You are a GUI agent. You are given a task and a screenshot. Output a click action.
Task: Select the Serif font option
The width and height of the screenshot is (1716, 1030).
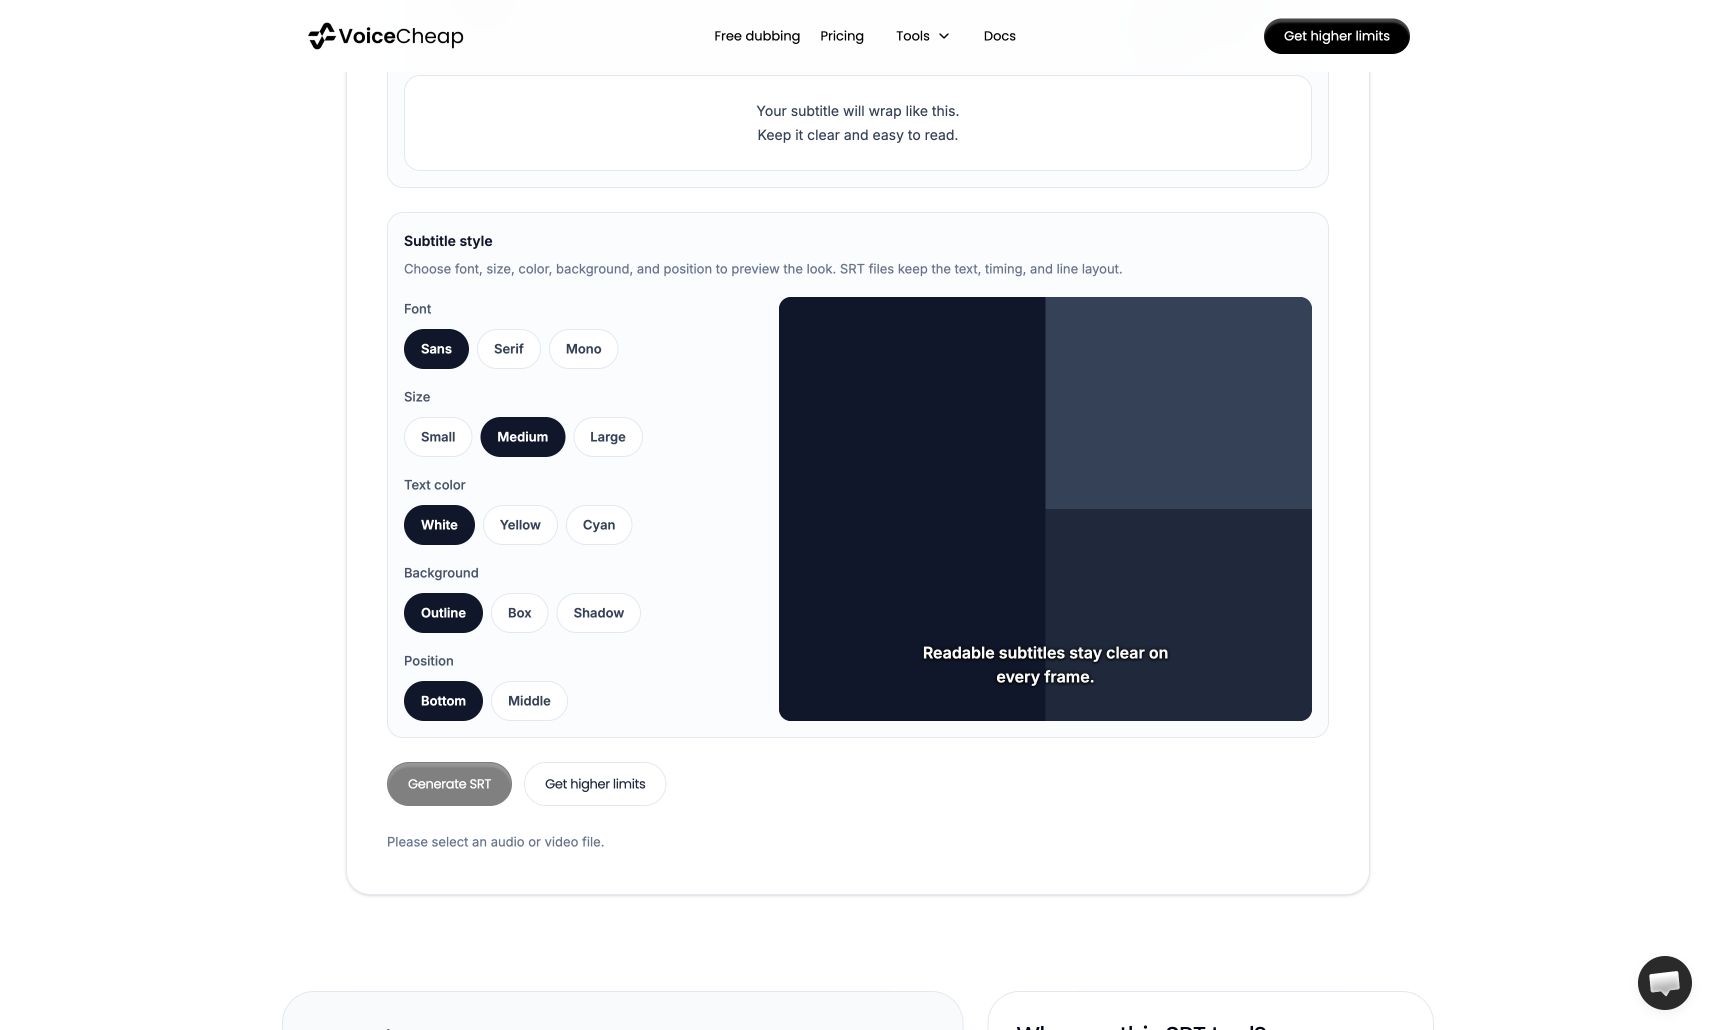pos(508,349)
